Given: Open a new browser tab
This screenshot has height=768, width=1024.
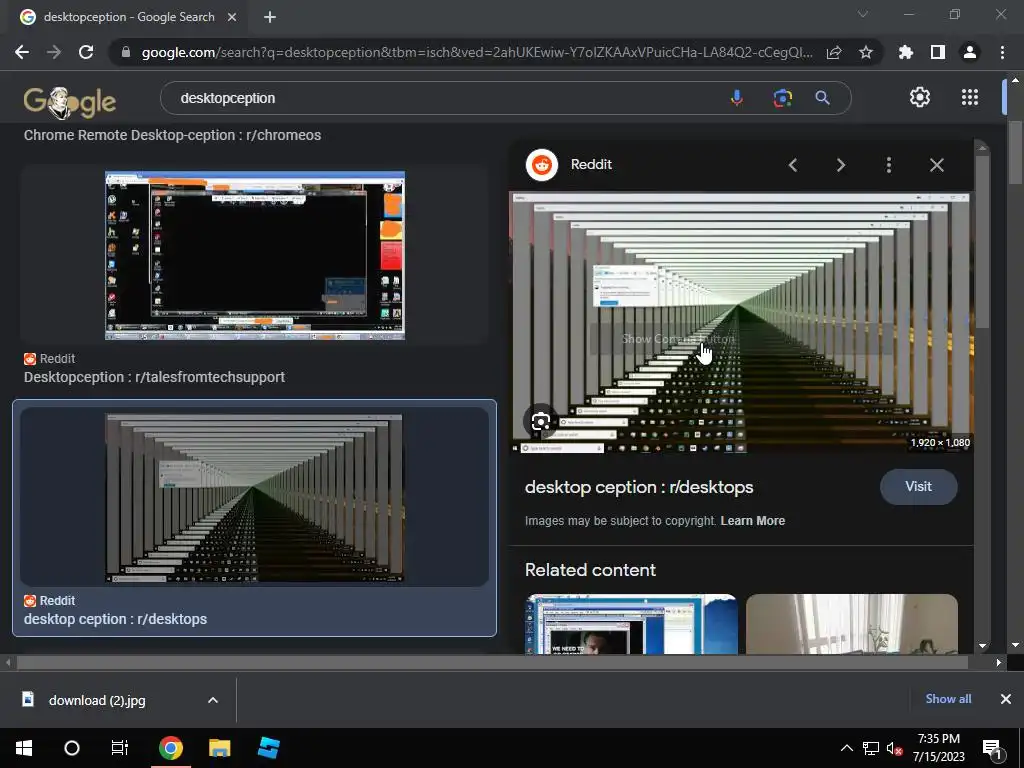Looking at the screenshot, I should click(270, 17).
